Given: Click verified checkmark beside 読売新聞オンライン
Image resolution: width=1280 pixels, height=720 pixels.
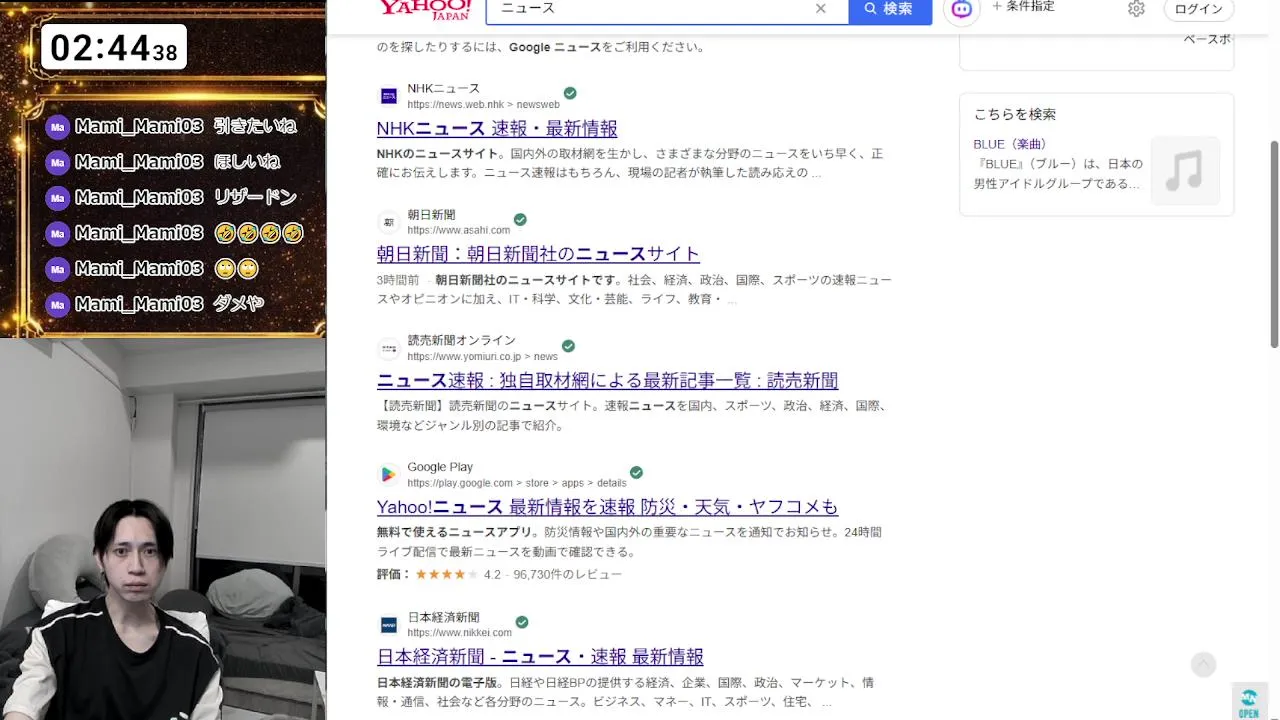Looking at the screenshot, I should (568, 346).
